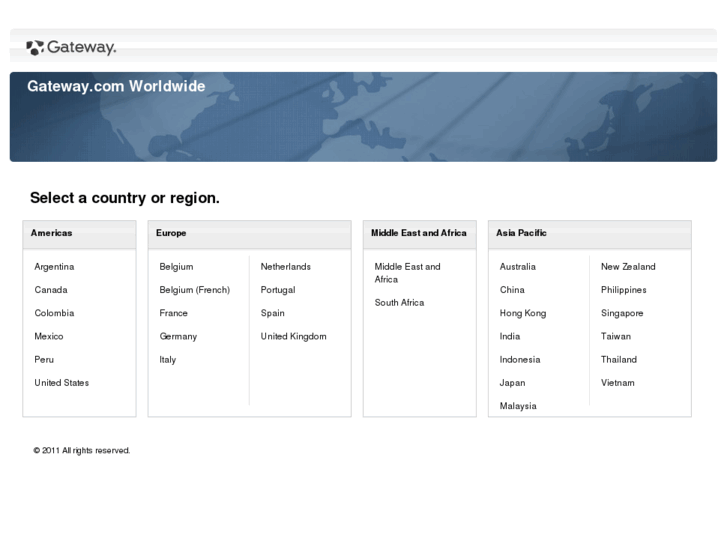Click the 2011 All rights reserved text
Viewport: 727px width, 545px height.
point(82,450)
